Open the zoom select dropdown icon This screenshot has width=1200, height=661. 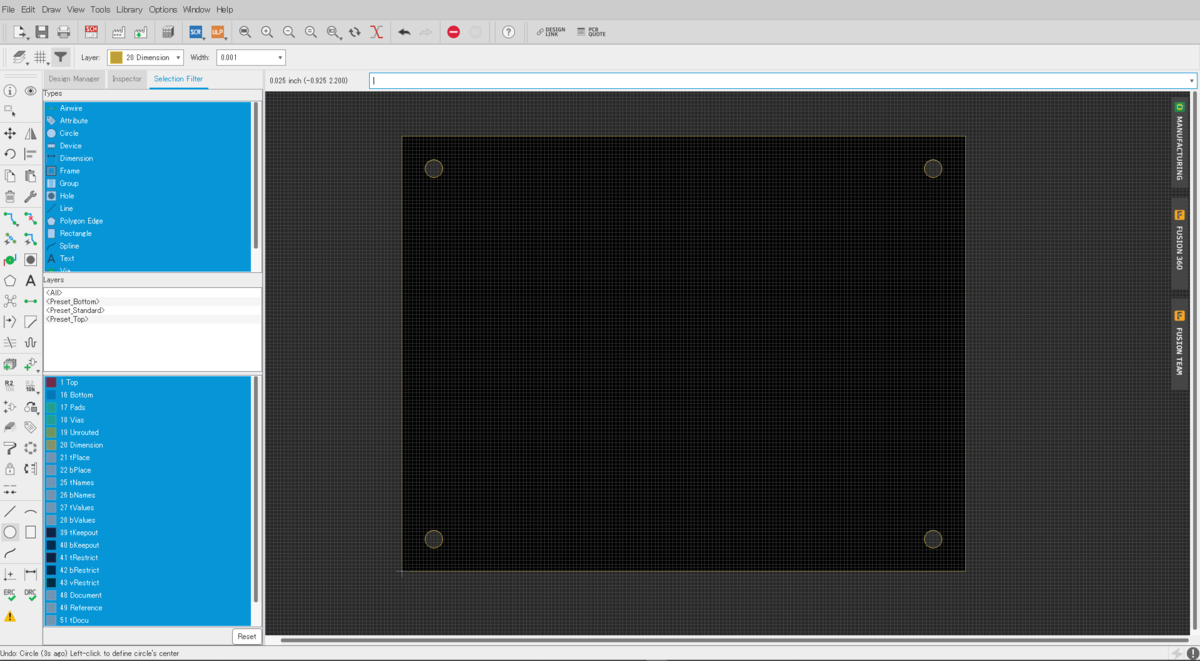click(333, 32)
